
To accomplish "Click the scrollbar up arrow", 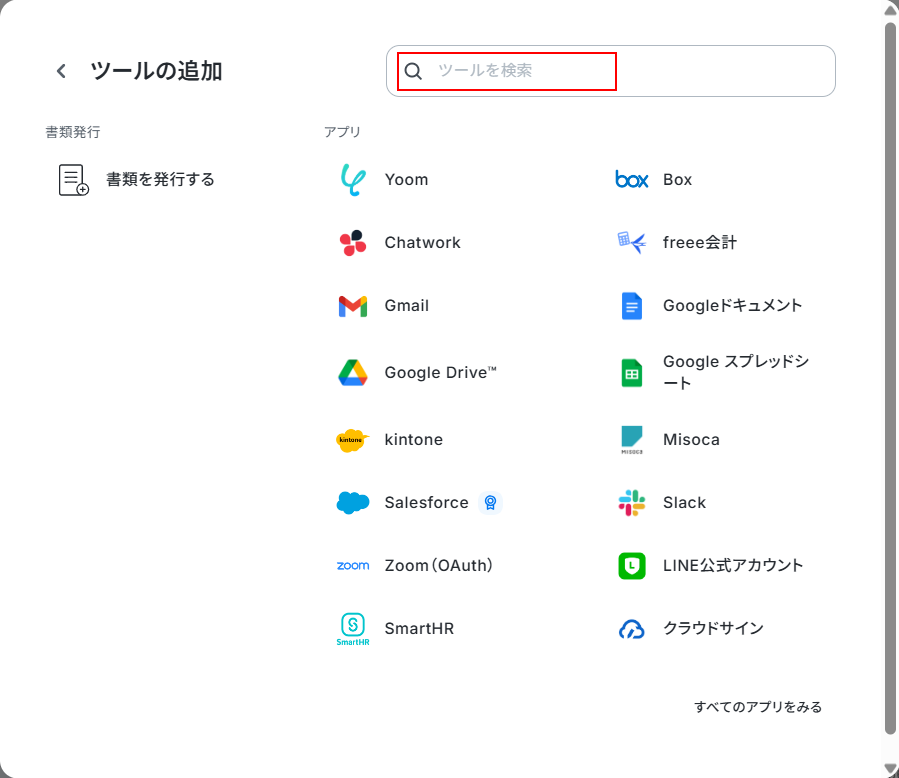I will click(890, 10).
